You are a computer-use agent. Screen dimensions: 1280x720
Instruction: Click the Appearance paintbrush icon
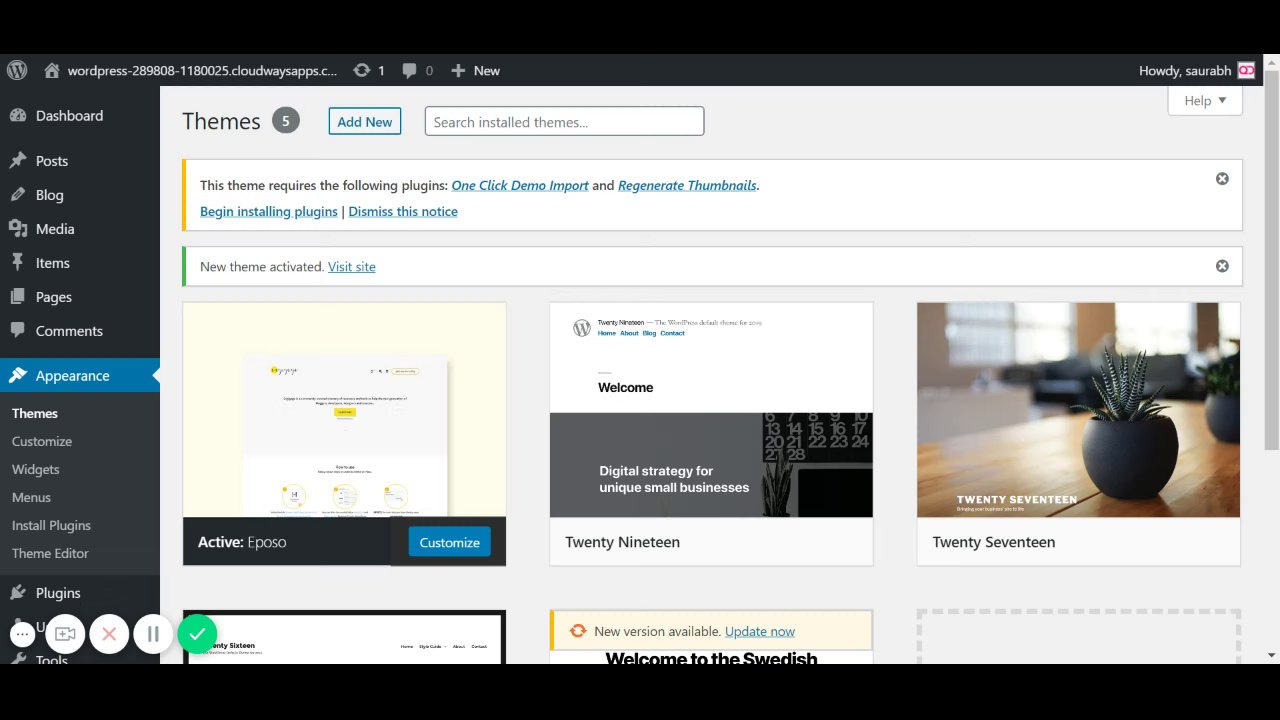tap(18, 375)
